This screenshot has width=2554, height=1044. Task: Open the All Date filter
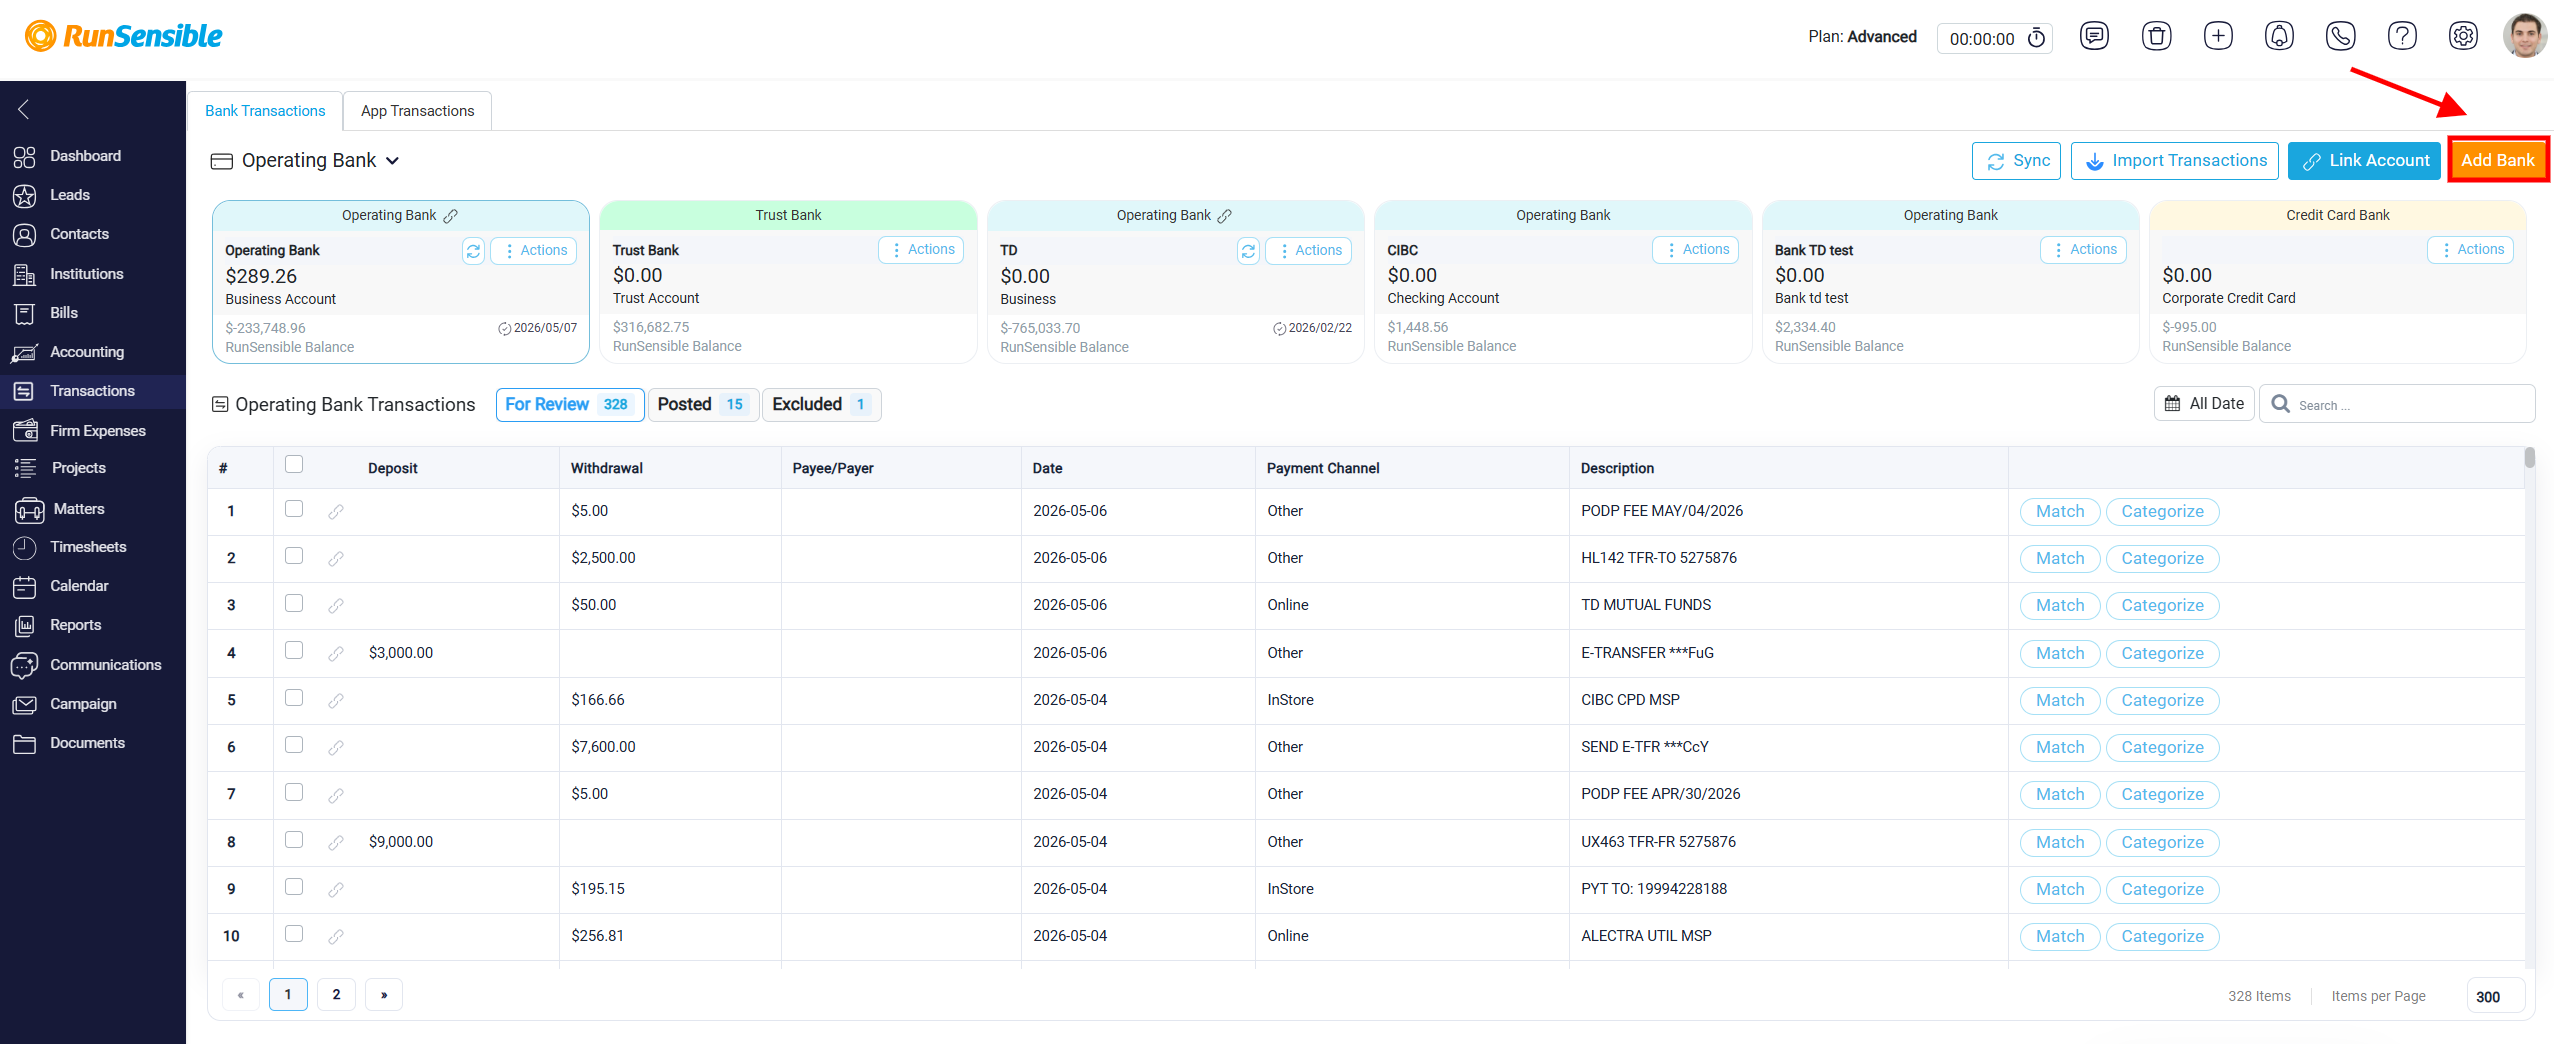(x=2204, y=404)
